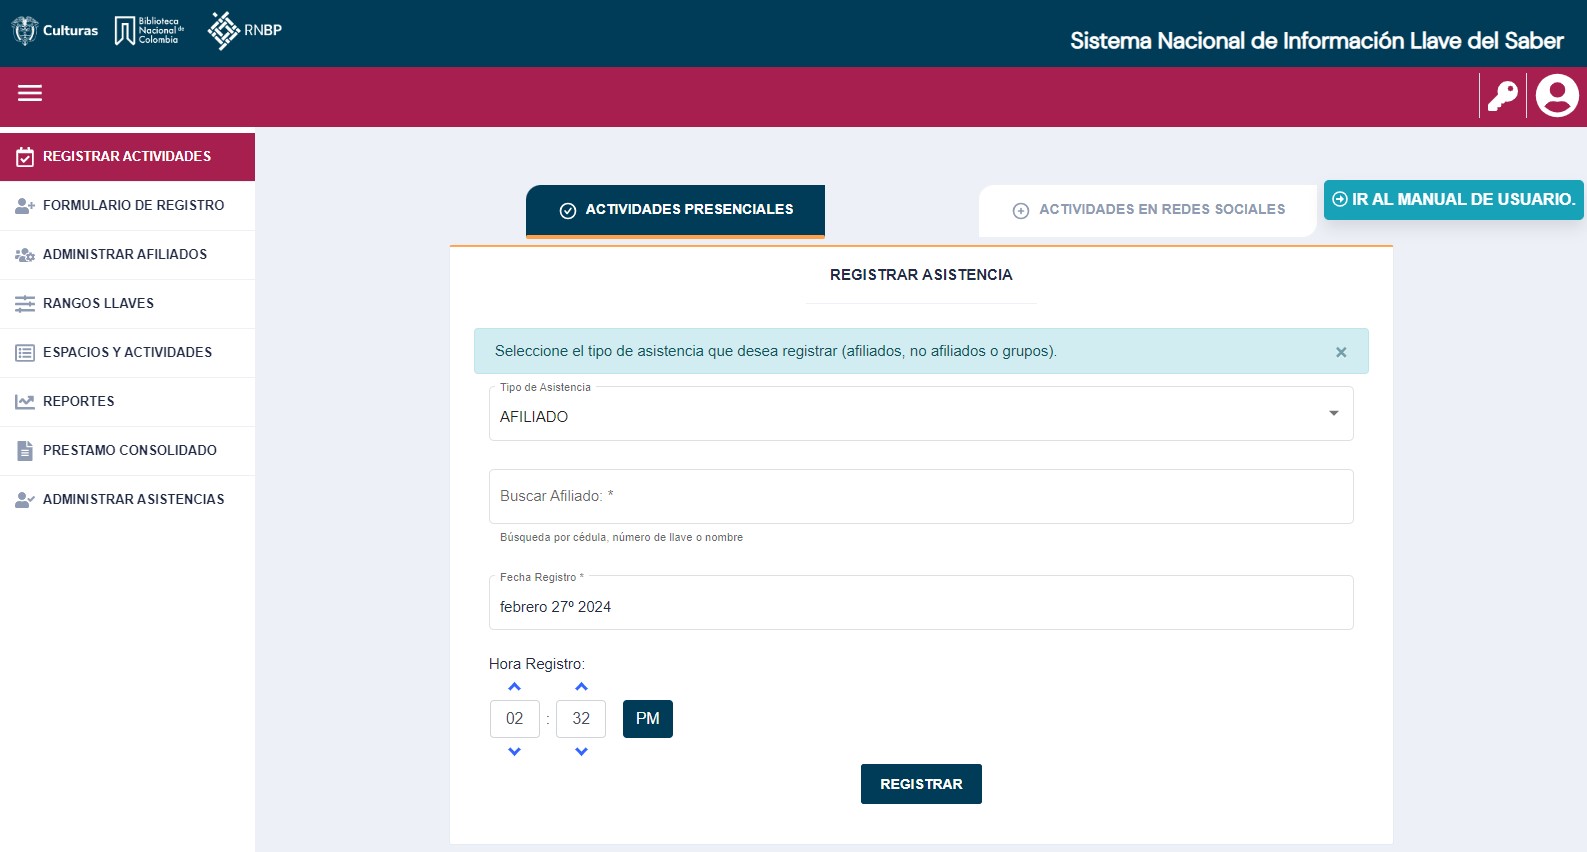Decrease the minutes with down chevron
Screen dimensions: 1587x852
581,751
